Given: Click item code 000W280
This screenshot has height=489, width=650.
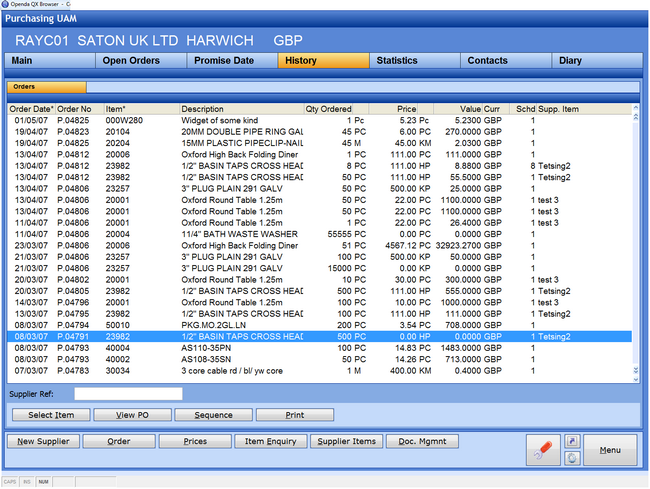Looking at the screenshot, I should [x=124, y=121].
